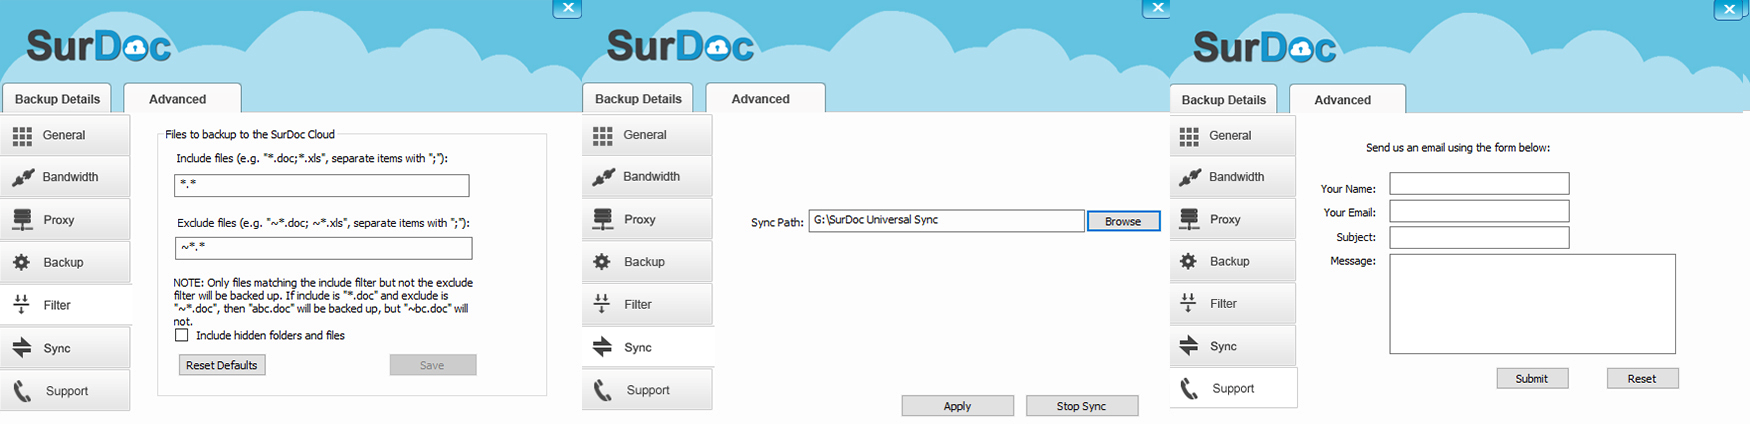Screen dimensions: 1750x424
Task: Click the Your Email input field
Action: 1479,211
